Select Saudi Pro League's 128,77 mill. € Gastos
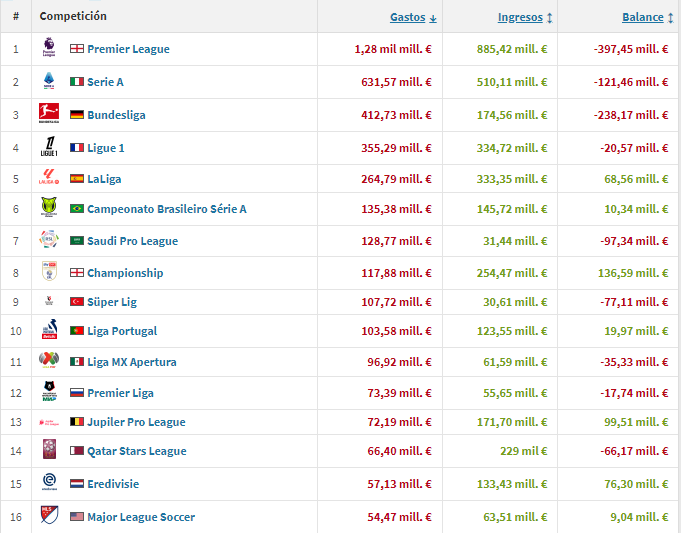This screenshot has height=533, width=681. [x=397, y=241]
